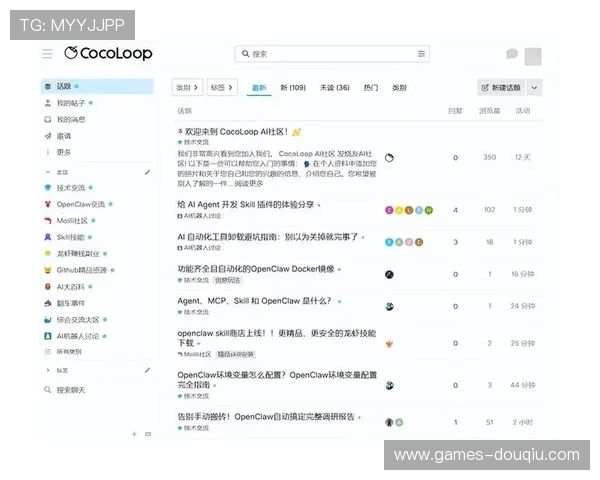Click the keyboard shortcuts icon at sidebar bottom

pos(148,434)
